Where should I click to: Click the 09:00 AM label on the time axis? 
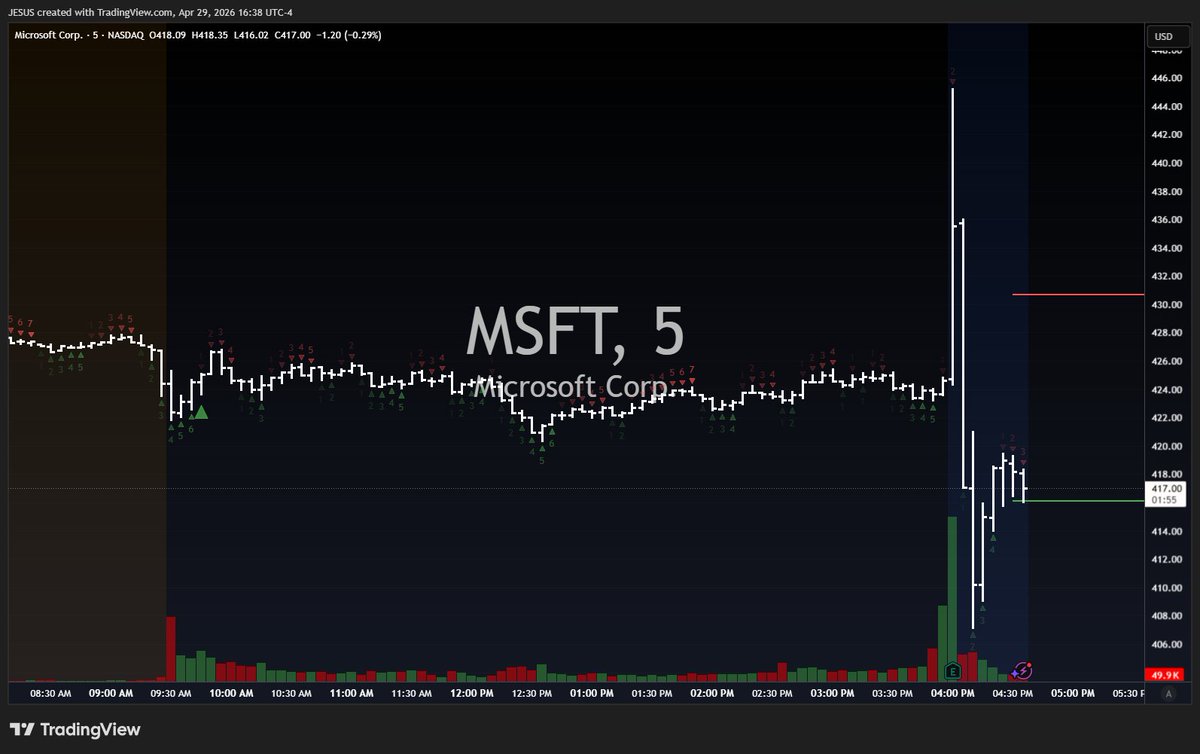click(x=111, y=692)
